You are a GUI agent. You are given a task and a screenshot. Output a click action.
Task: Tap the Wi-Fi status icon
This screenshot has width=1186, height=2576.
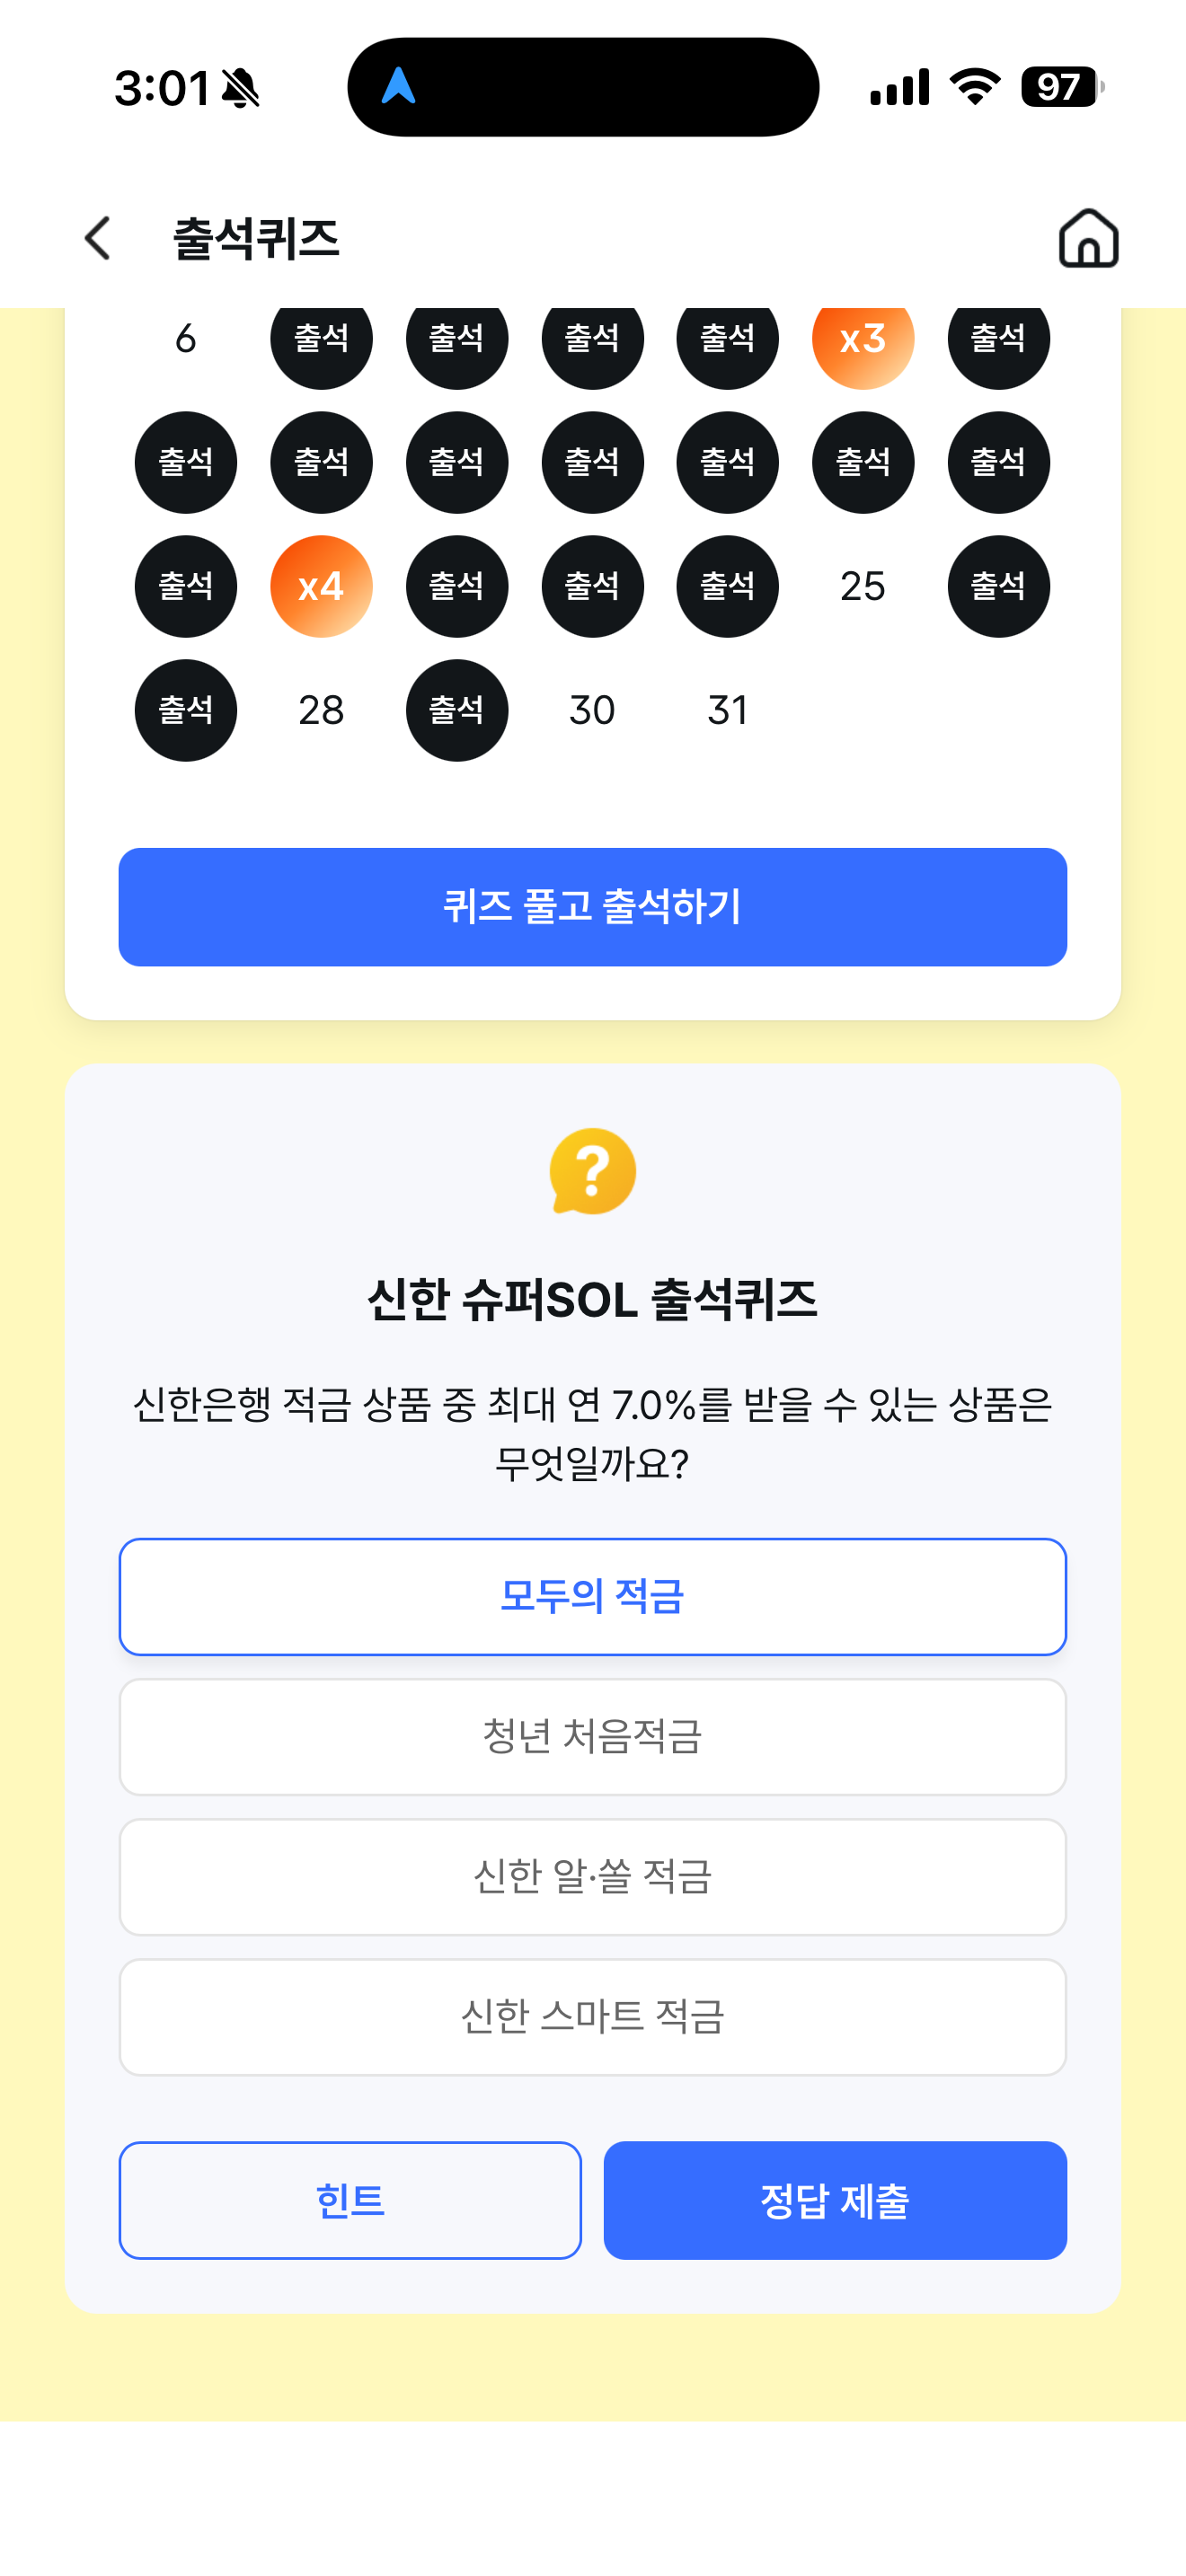click(x=975, y=87)
